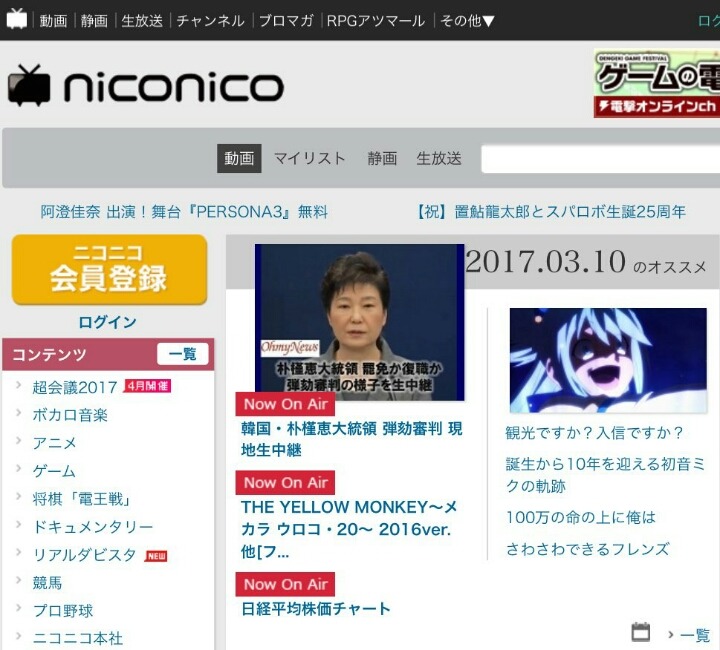Open 100万の命の上に俺は link
The height and width of the screenshot is (650, 720).
tap(581, 517)
